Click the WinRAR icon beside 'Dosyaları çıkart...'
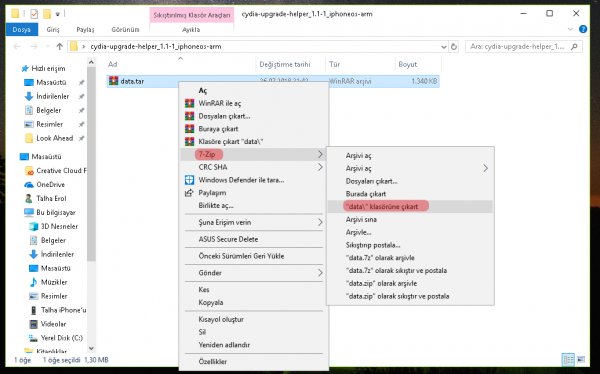 189,116
